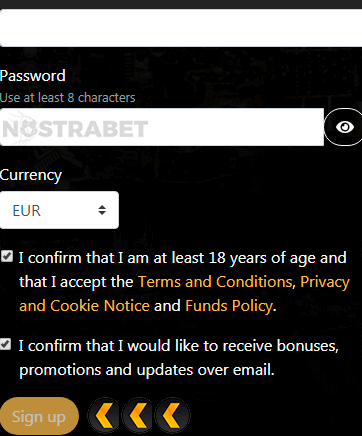Click the bonuses and promotions confirmation text
This screenshot has width=362, height=436.
click(179, 358)
